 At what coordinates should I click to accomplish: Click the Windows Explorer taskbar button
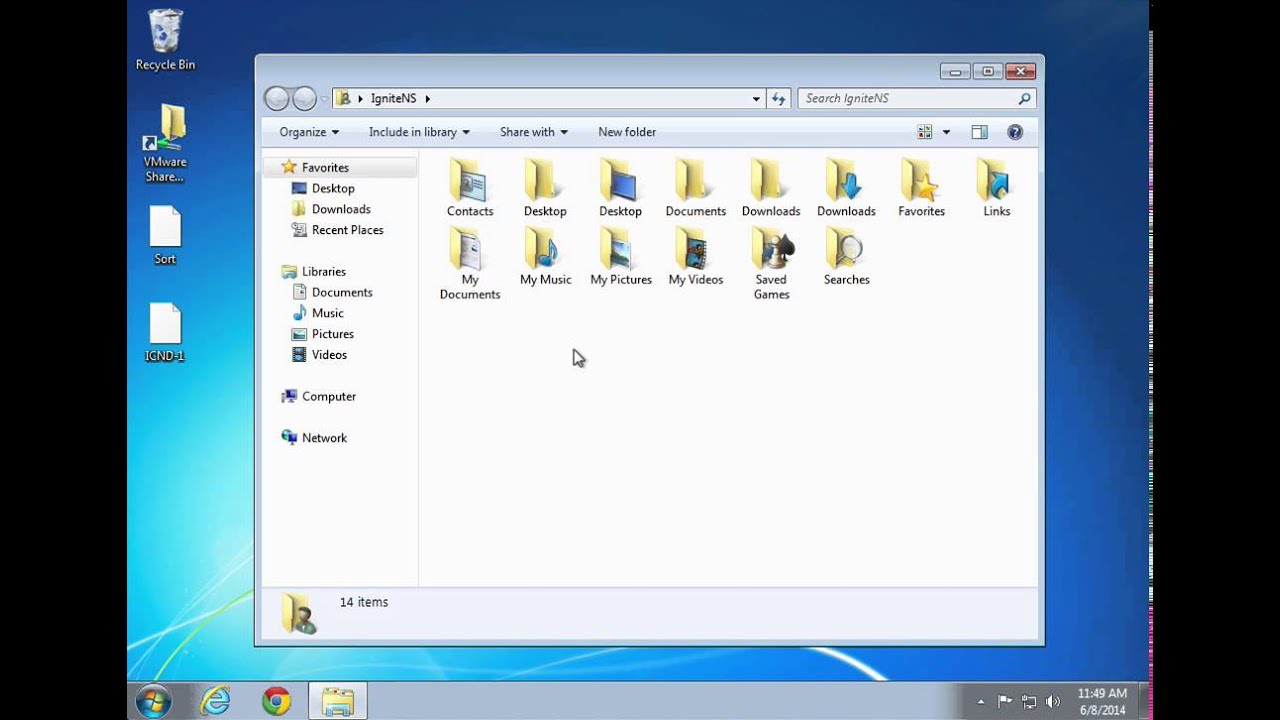(337, 701)
